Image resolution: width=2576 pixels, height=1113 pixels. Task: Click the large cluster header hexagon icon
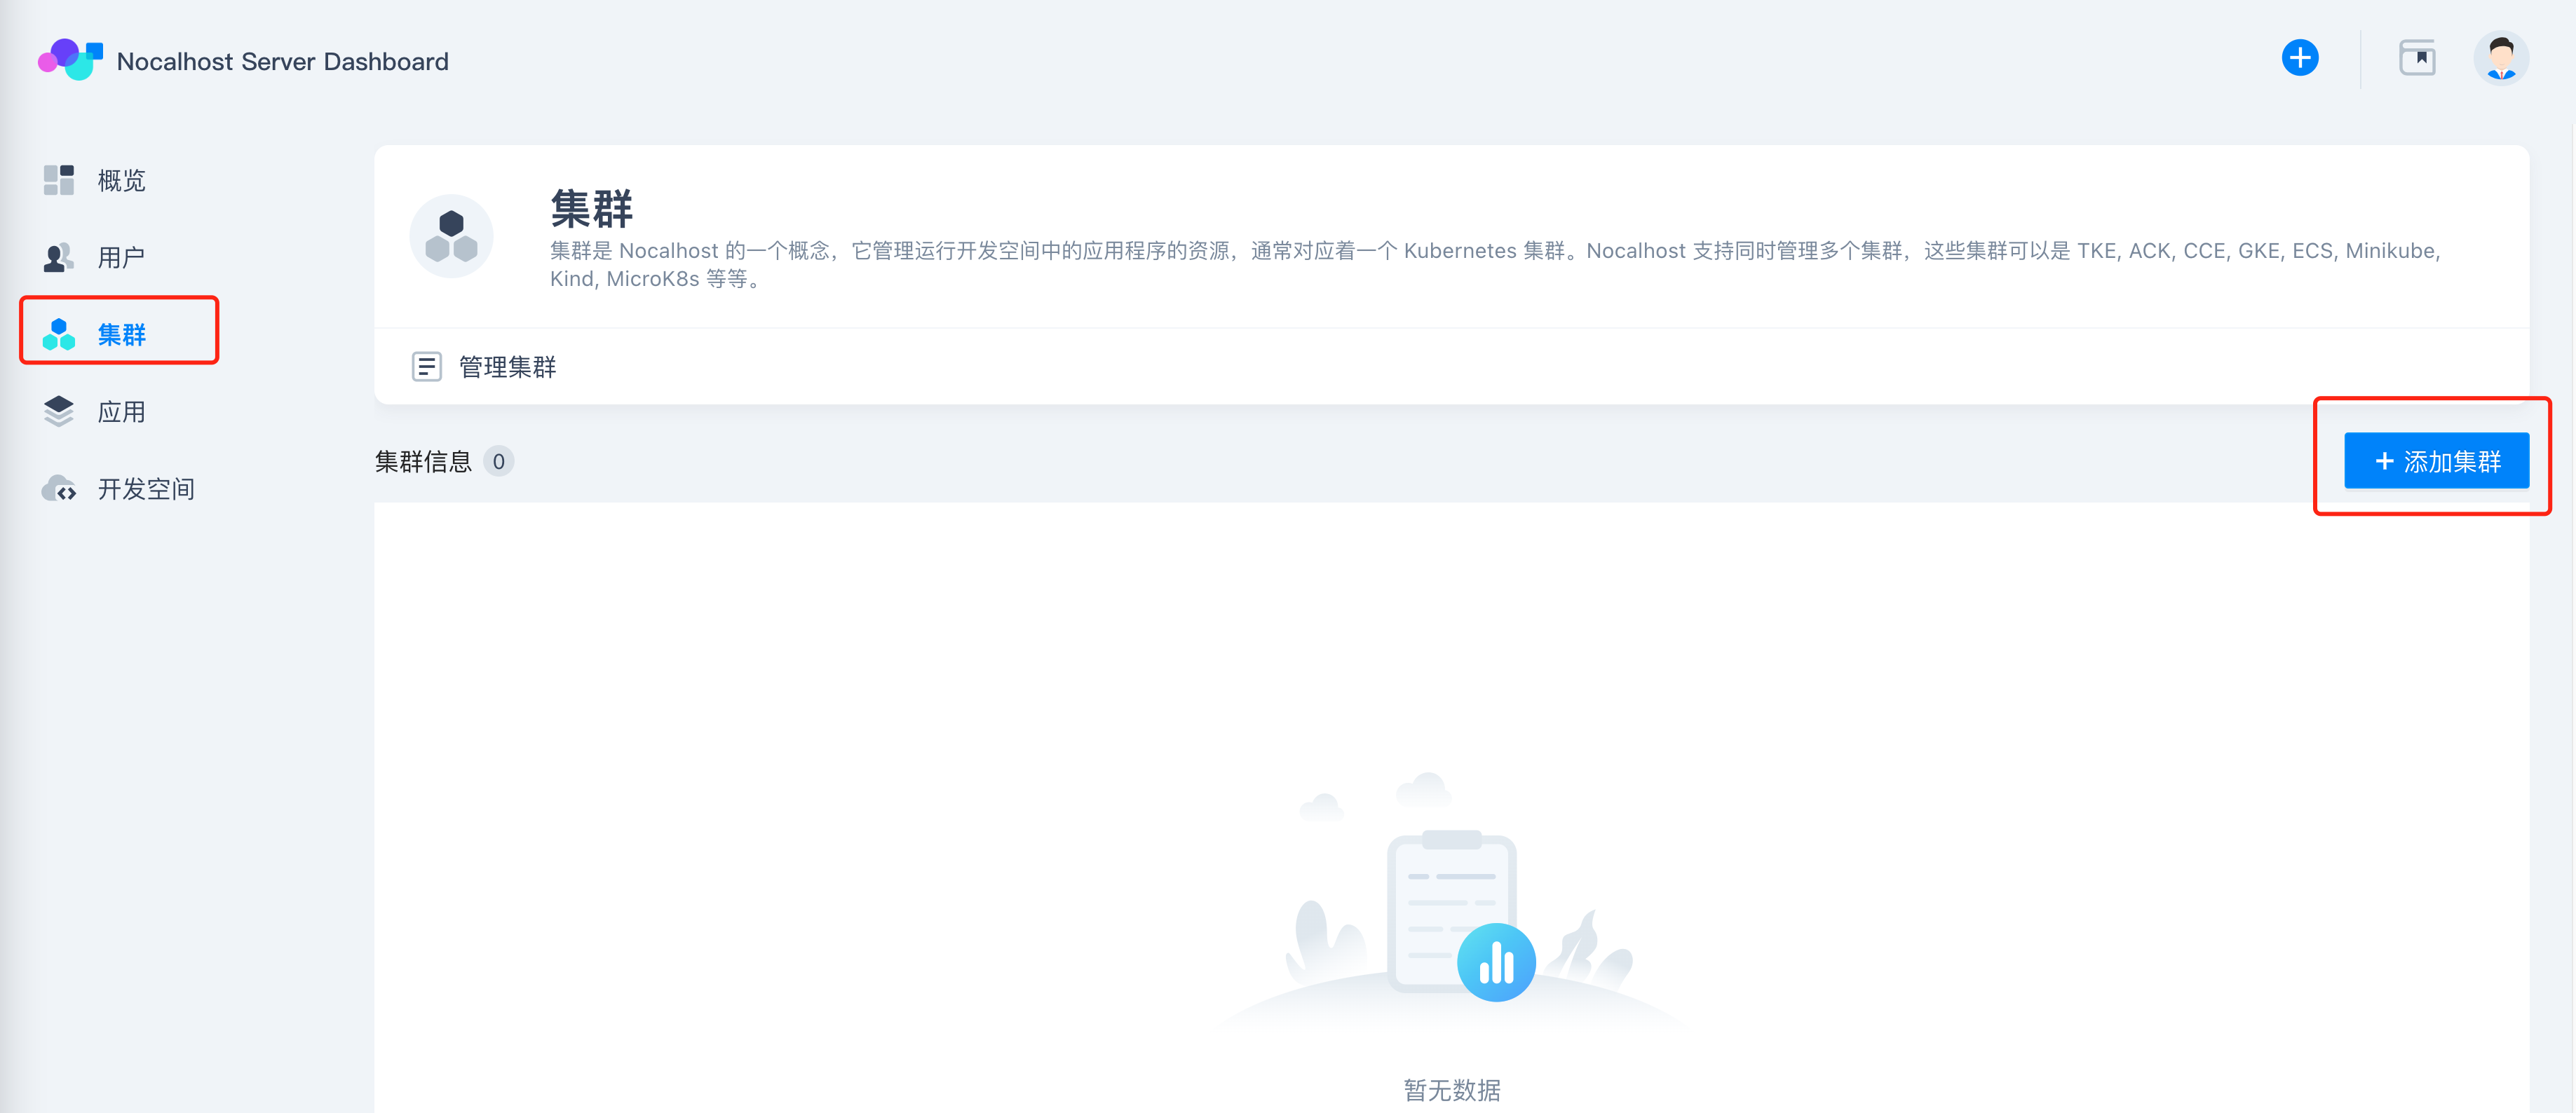[x=451, y=236]
